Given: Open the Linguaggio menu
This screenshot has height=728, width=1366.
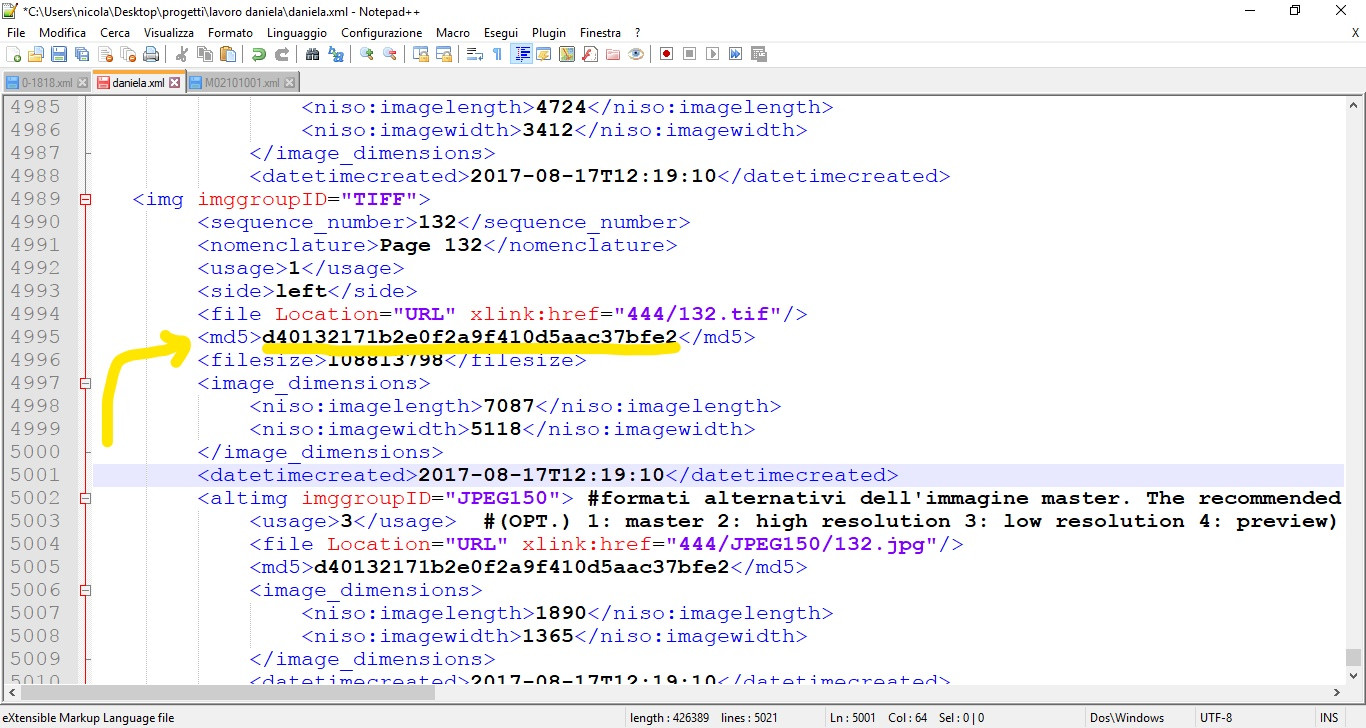Looking at the screenshot, I should coord(297,33).
